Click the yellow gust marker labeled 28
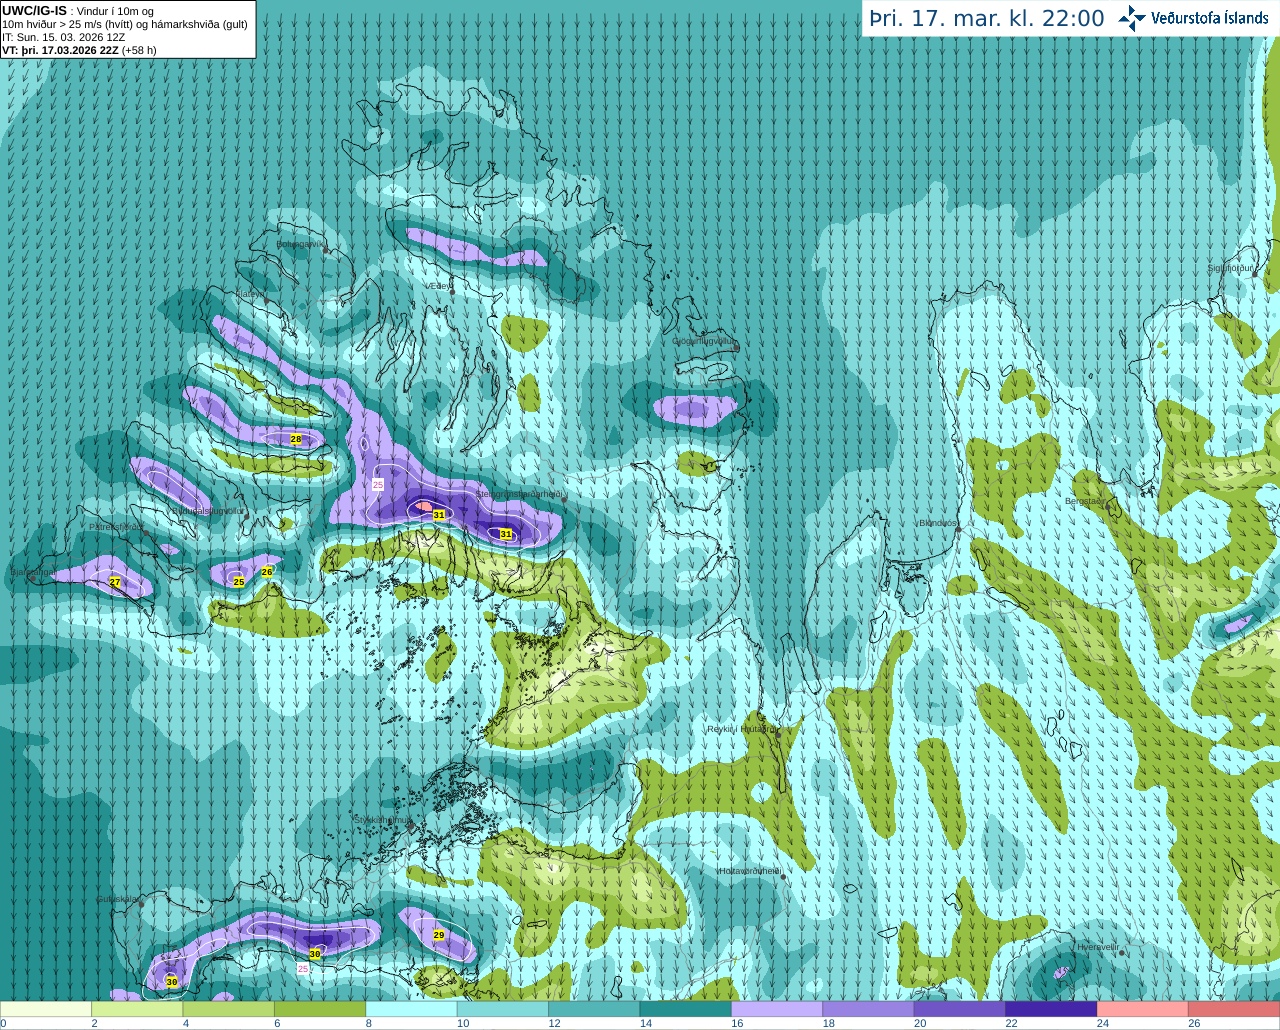 (x=296, y=439)
